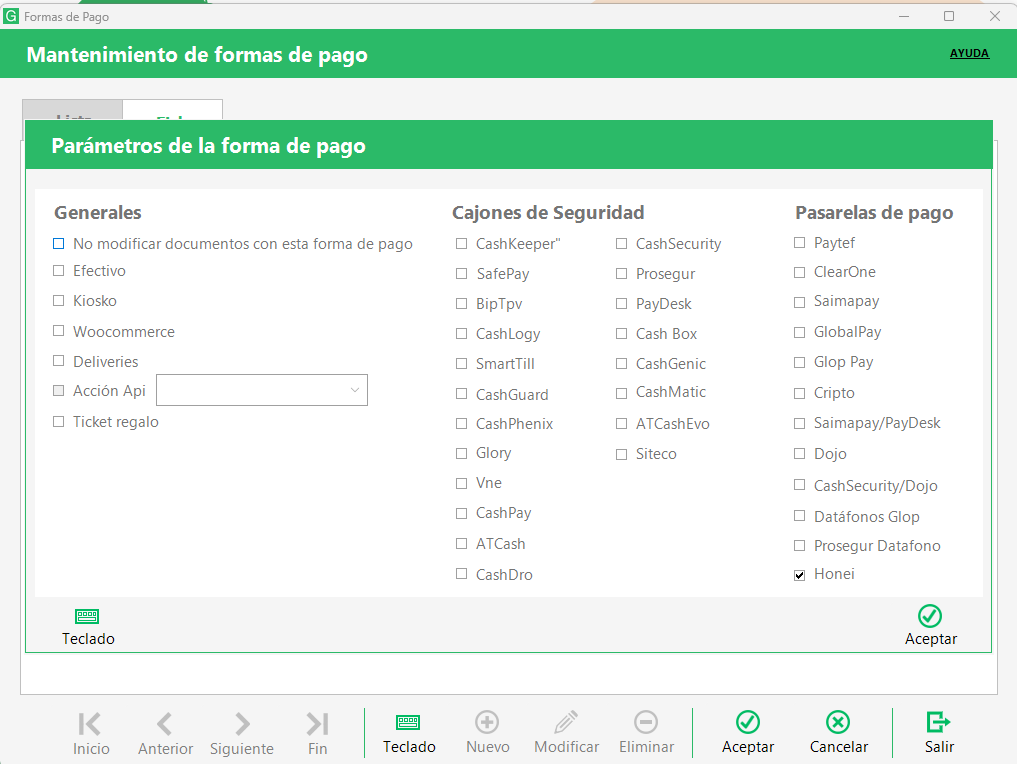Check the Glop Pay gateway option

pyautogui.click(x=799, y=362)
